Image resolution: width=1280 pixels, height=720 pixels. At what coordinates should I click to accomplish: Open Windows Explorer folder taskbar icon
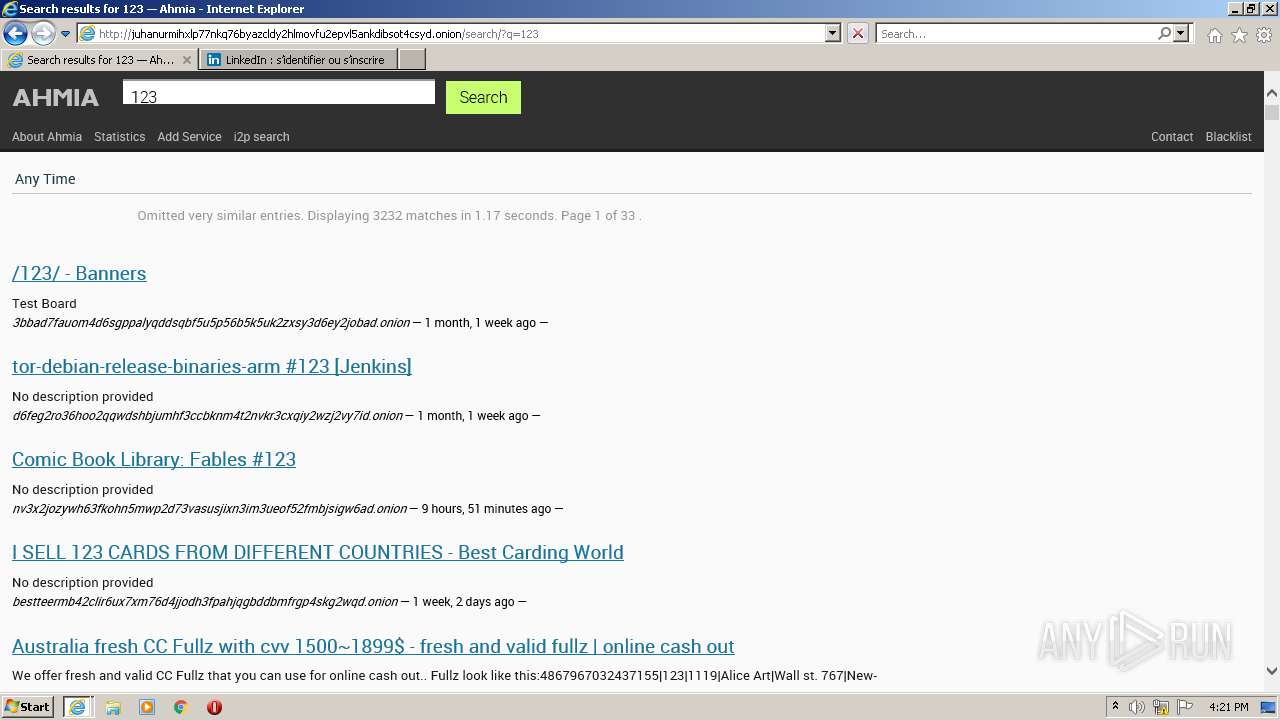pos(113,707)
